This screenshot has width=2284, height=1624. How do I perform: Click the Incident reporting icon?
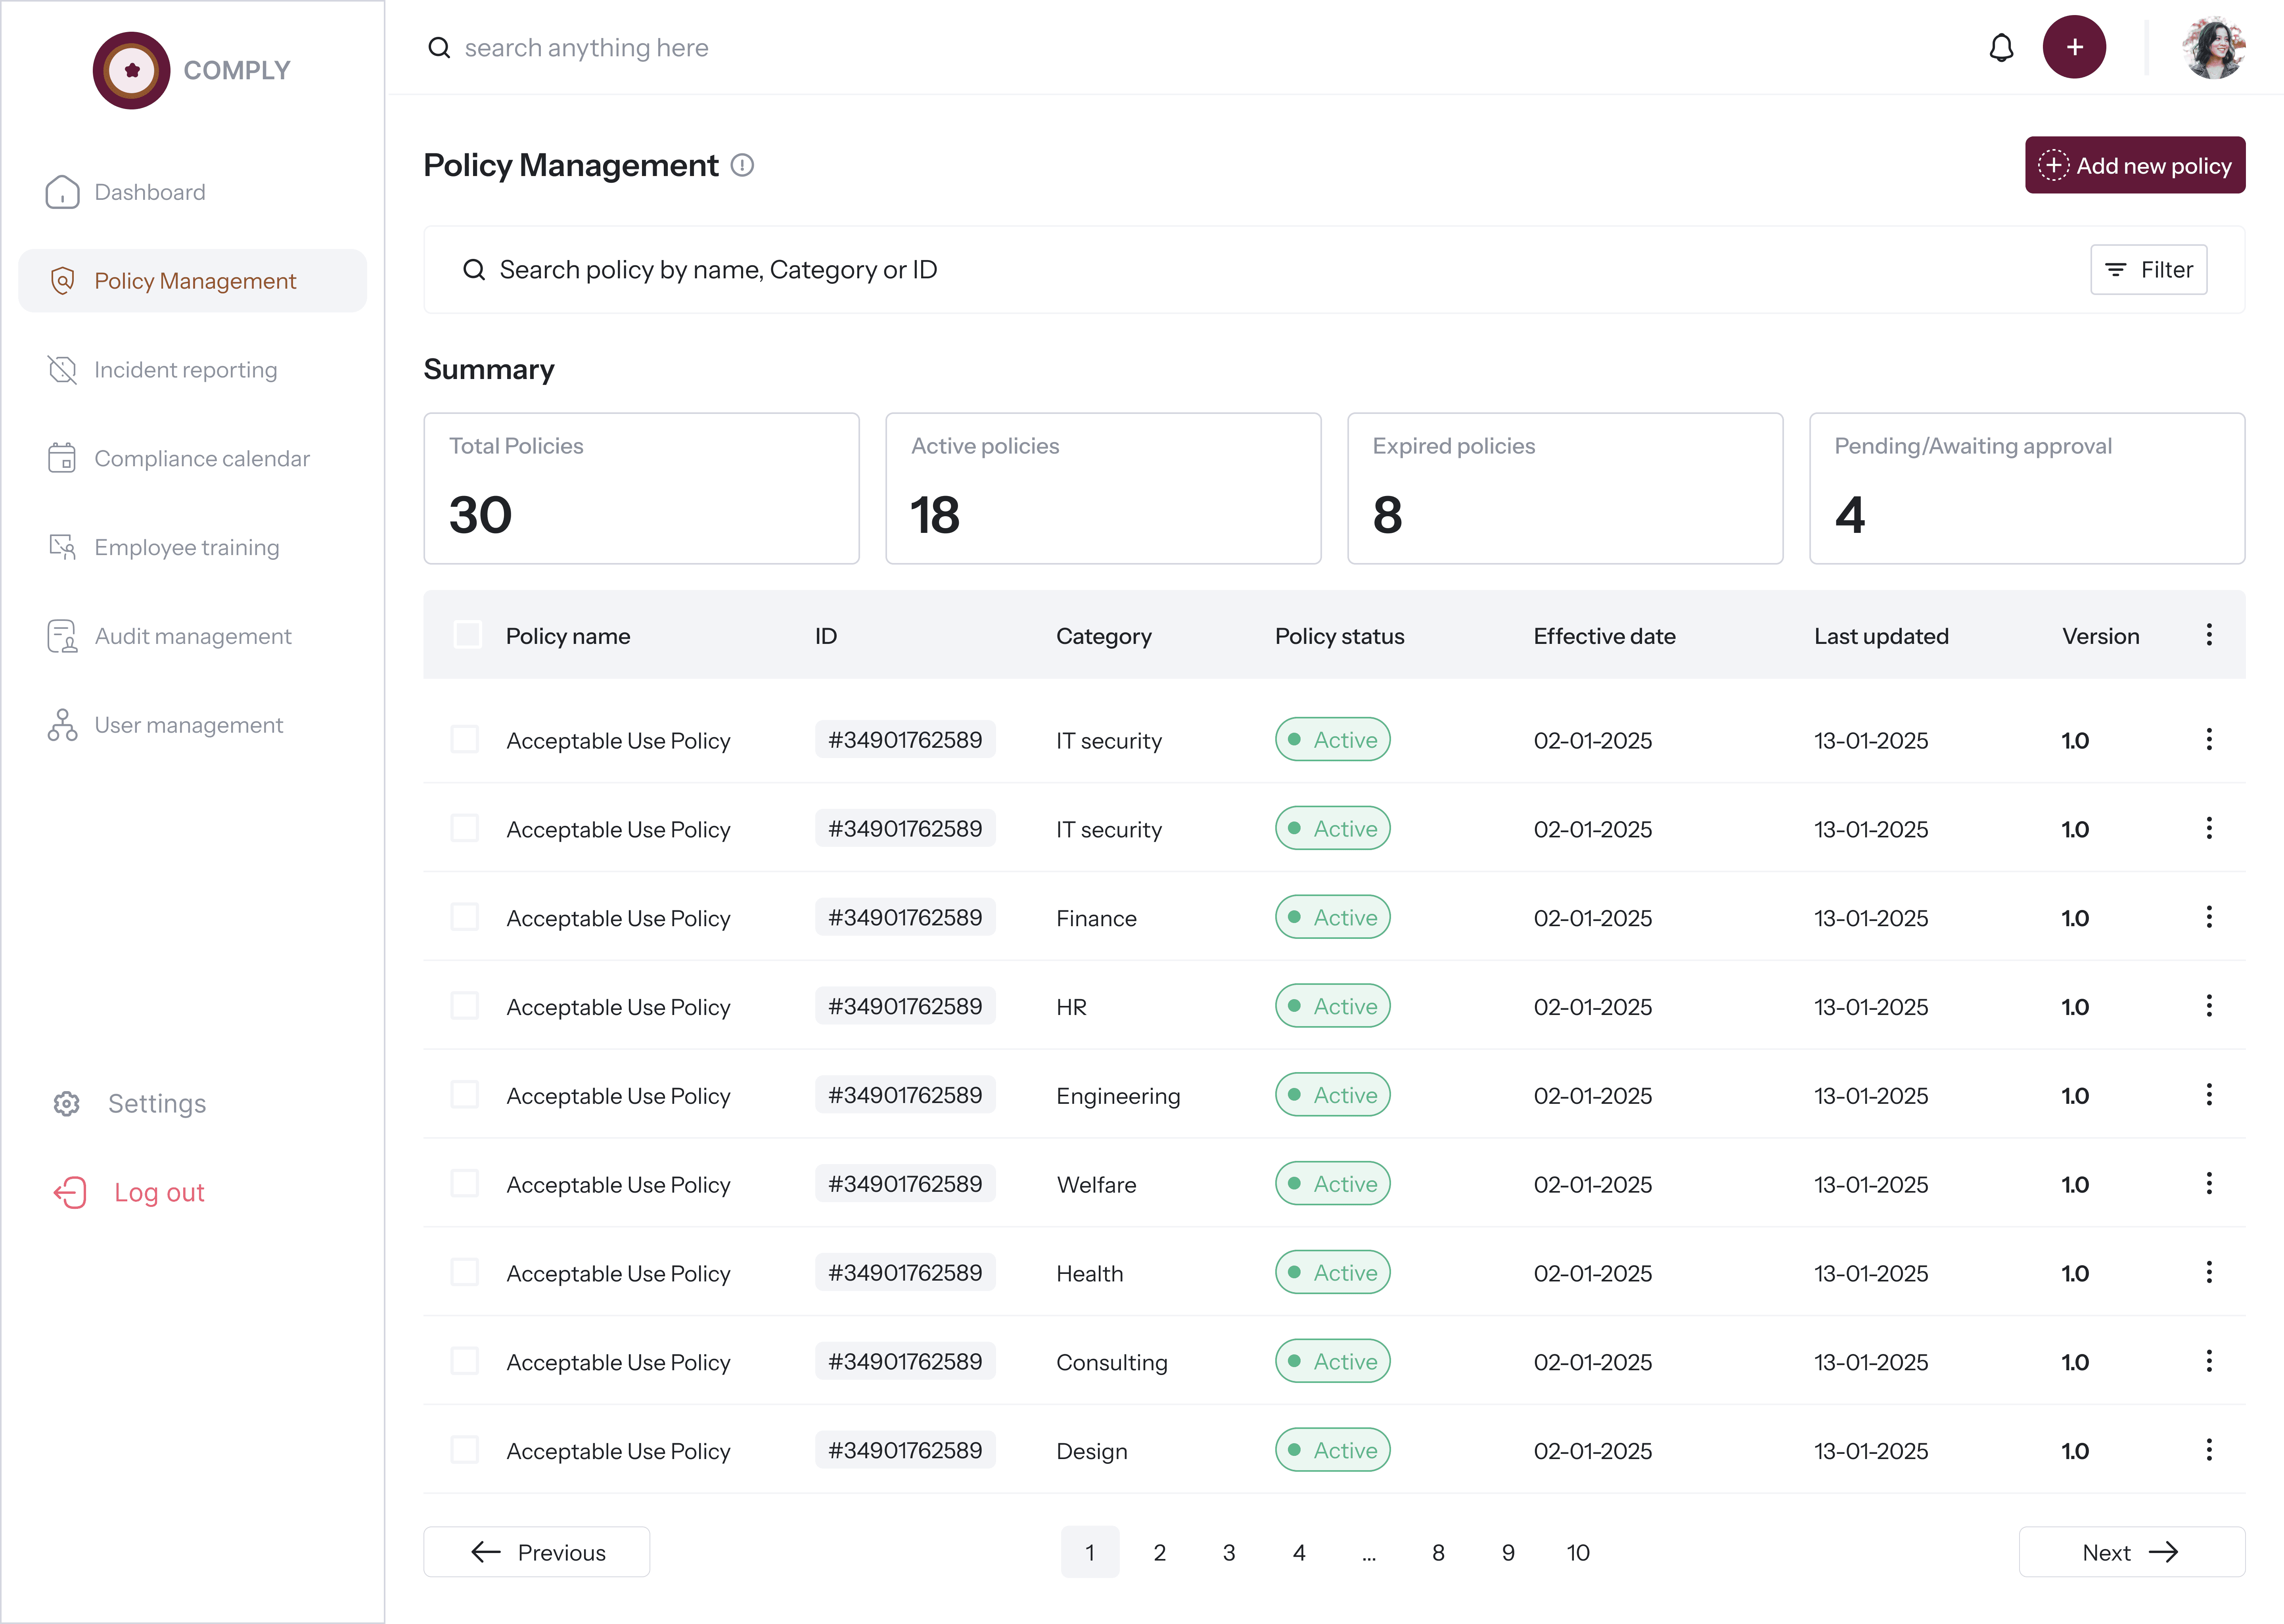tap(62, 370)
